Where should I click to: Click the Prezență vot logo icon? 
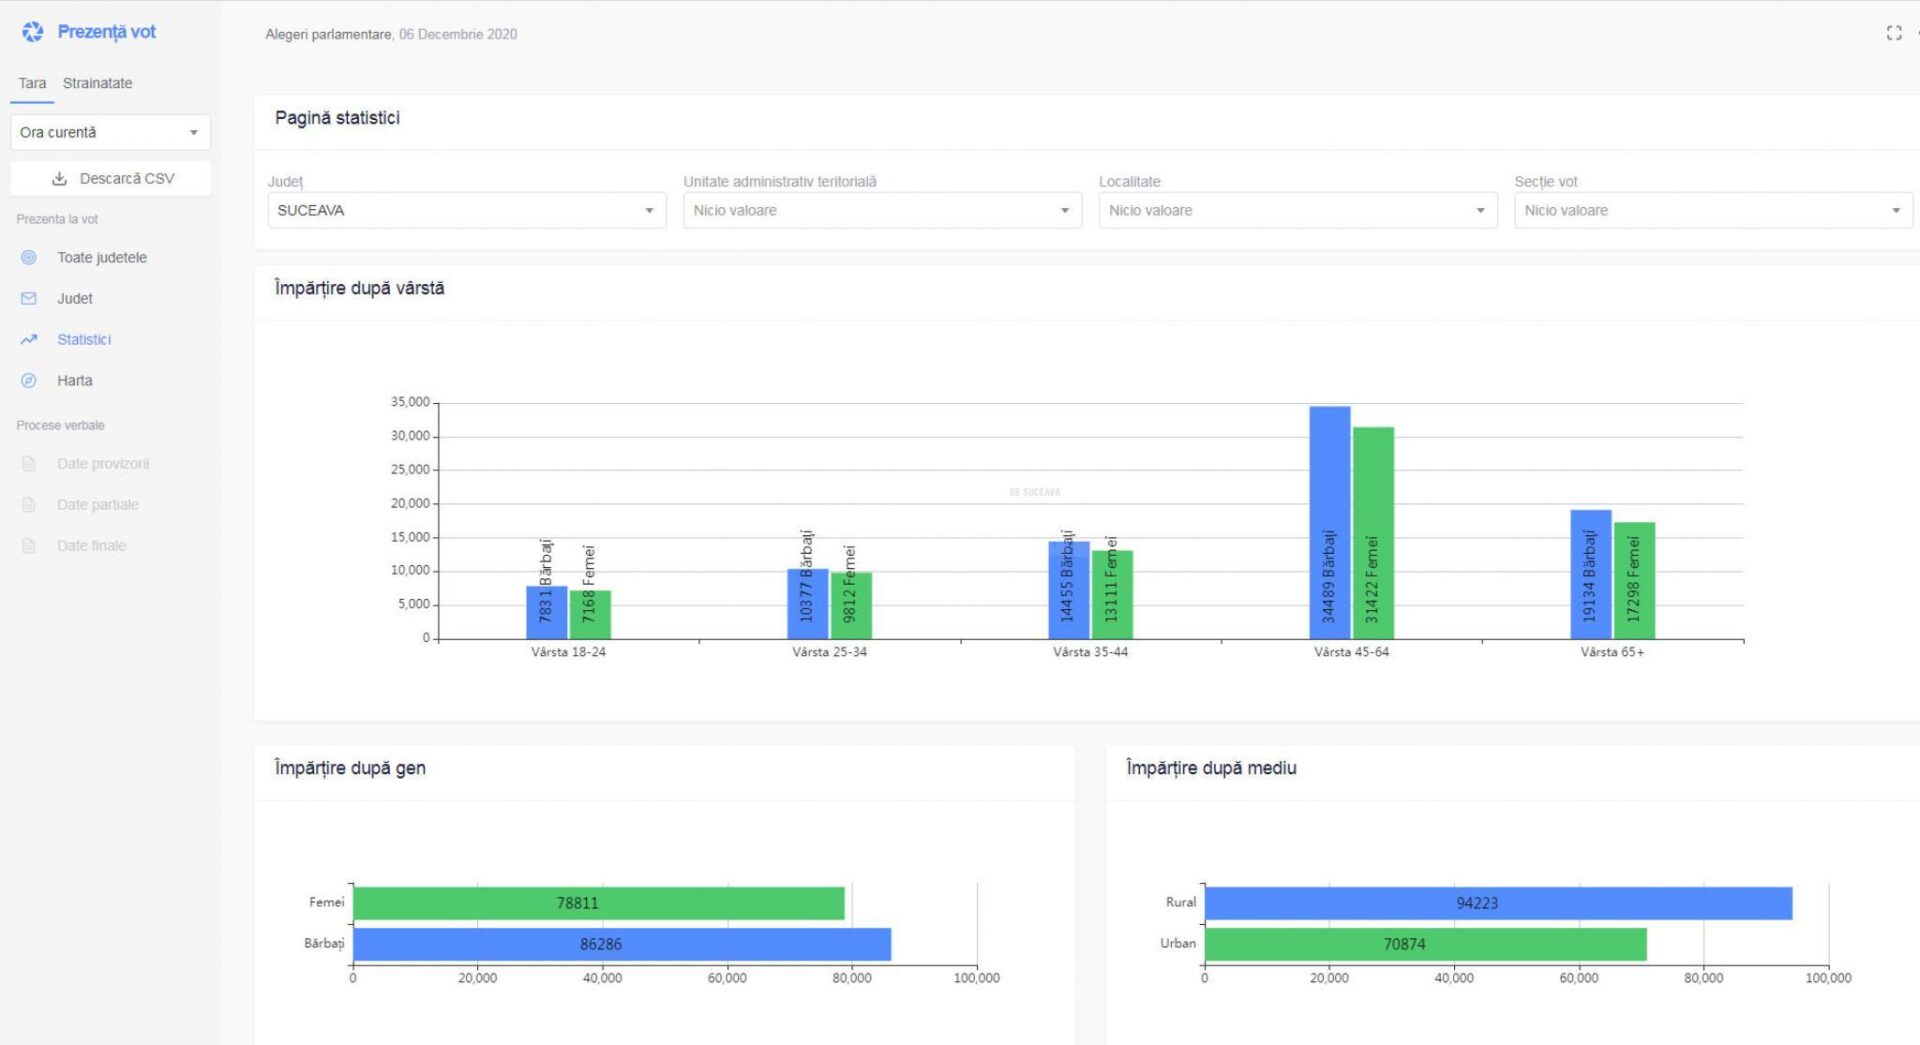(32, 32)
